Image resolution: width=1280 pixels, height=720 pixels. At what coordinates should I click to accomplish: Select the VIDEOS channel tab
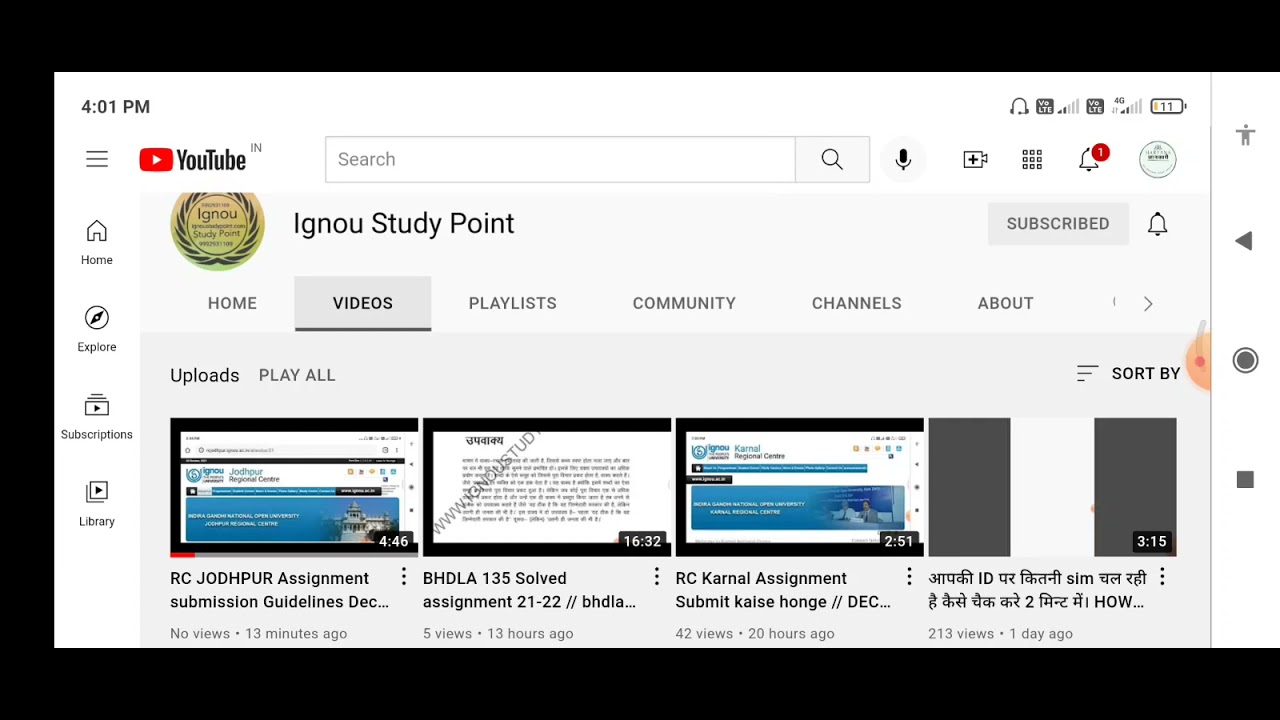coord(363,303)
